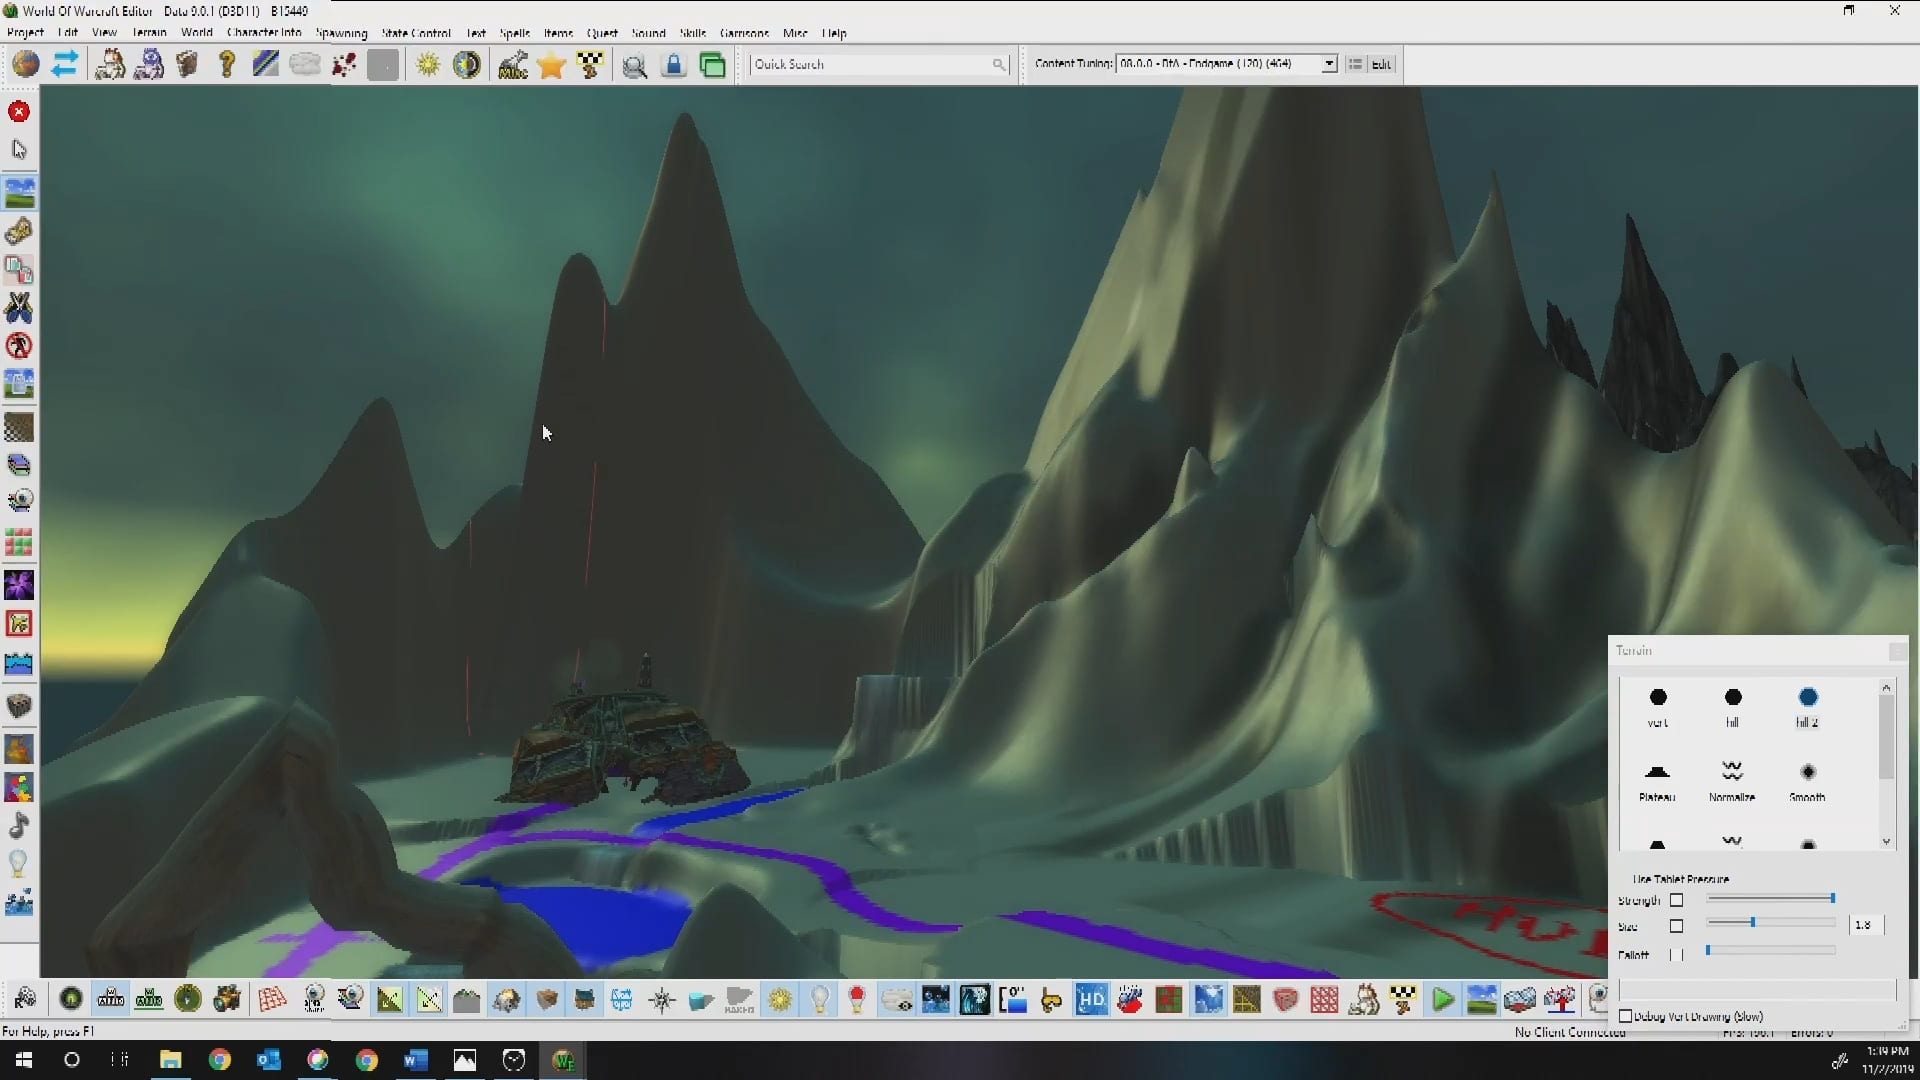
Task: Click the Strength slider track
Action: point(1770,899)
